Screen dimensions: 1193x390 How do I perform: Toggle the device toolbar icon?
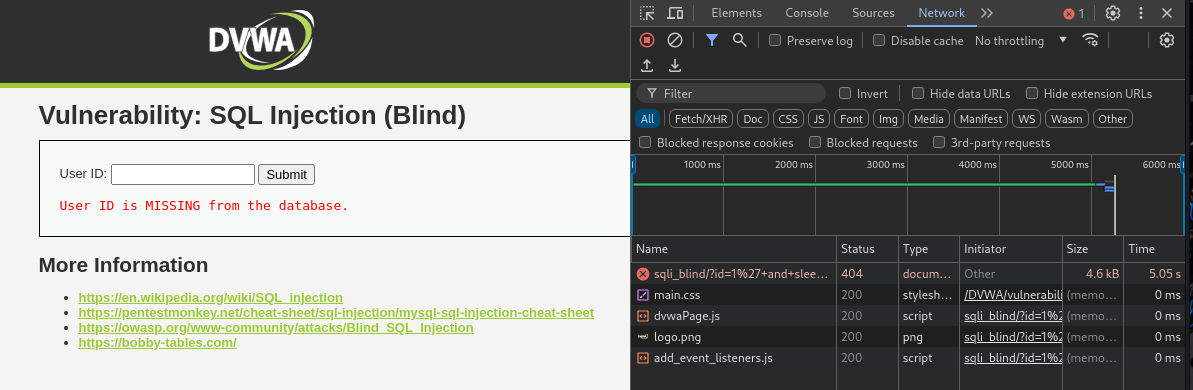point(675,13)
